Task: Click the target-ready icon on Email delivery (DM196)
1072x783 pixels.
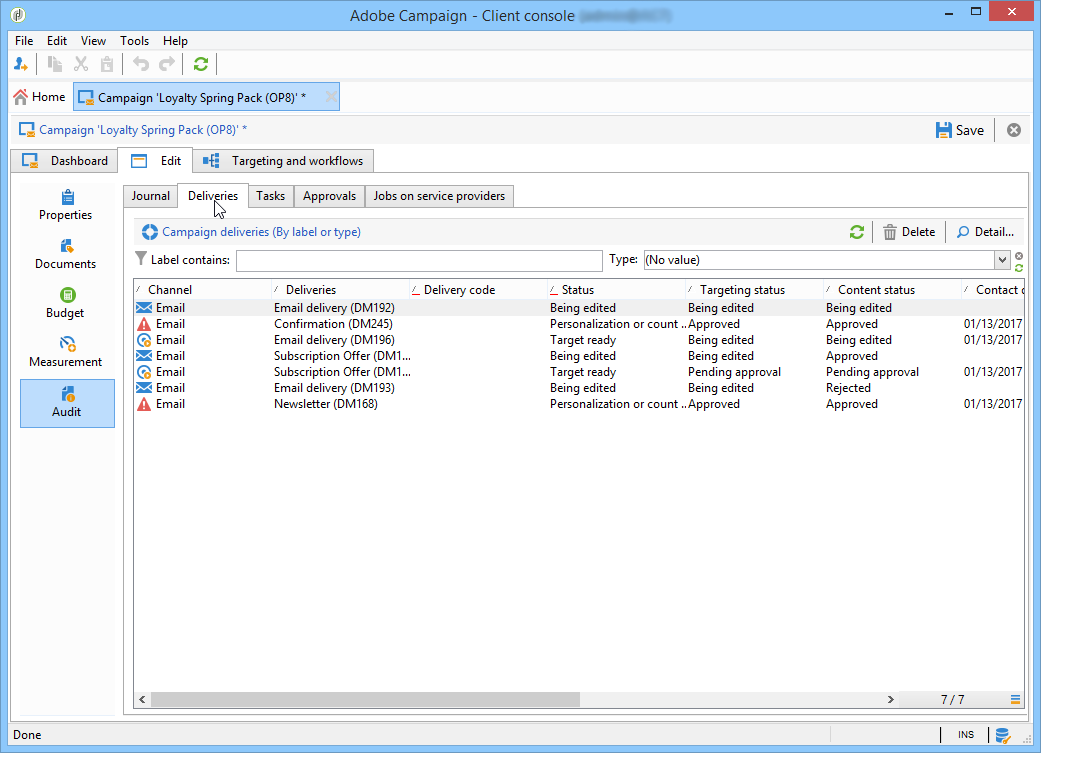Action: [x=144, y=340]
